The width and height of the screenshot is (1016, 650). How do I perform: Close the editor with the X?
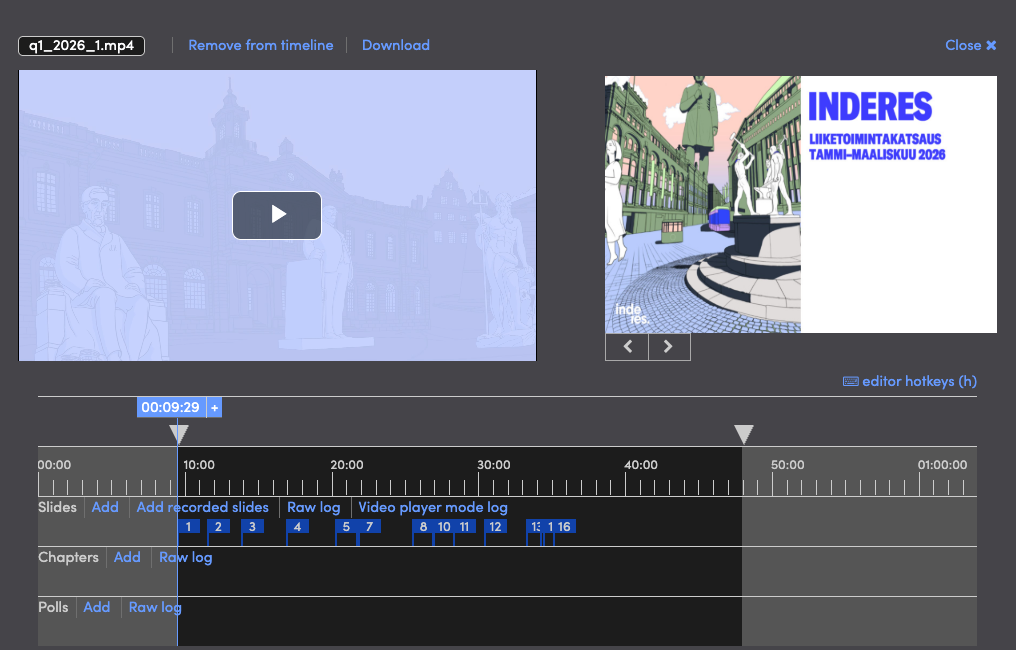(x=991, y=45)
